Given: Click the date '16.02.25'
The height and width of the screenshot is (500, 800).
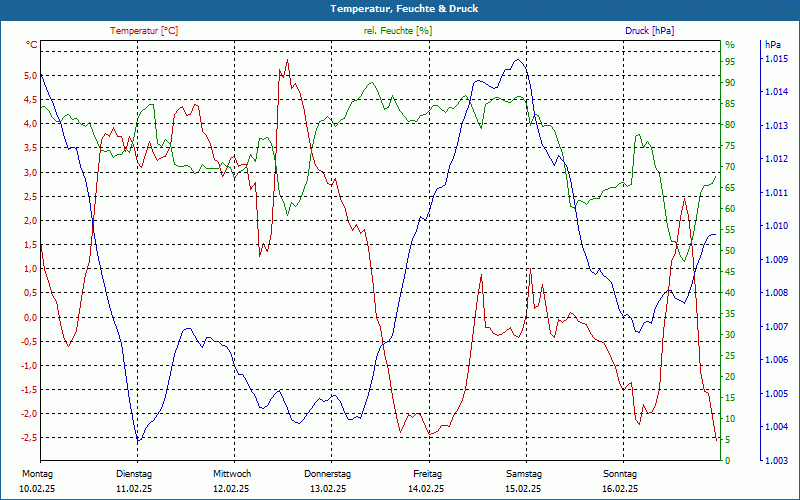Looking at the screenshot, I should point(620,489).
